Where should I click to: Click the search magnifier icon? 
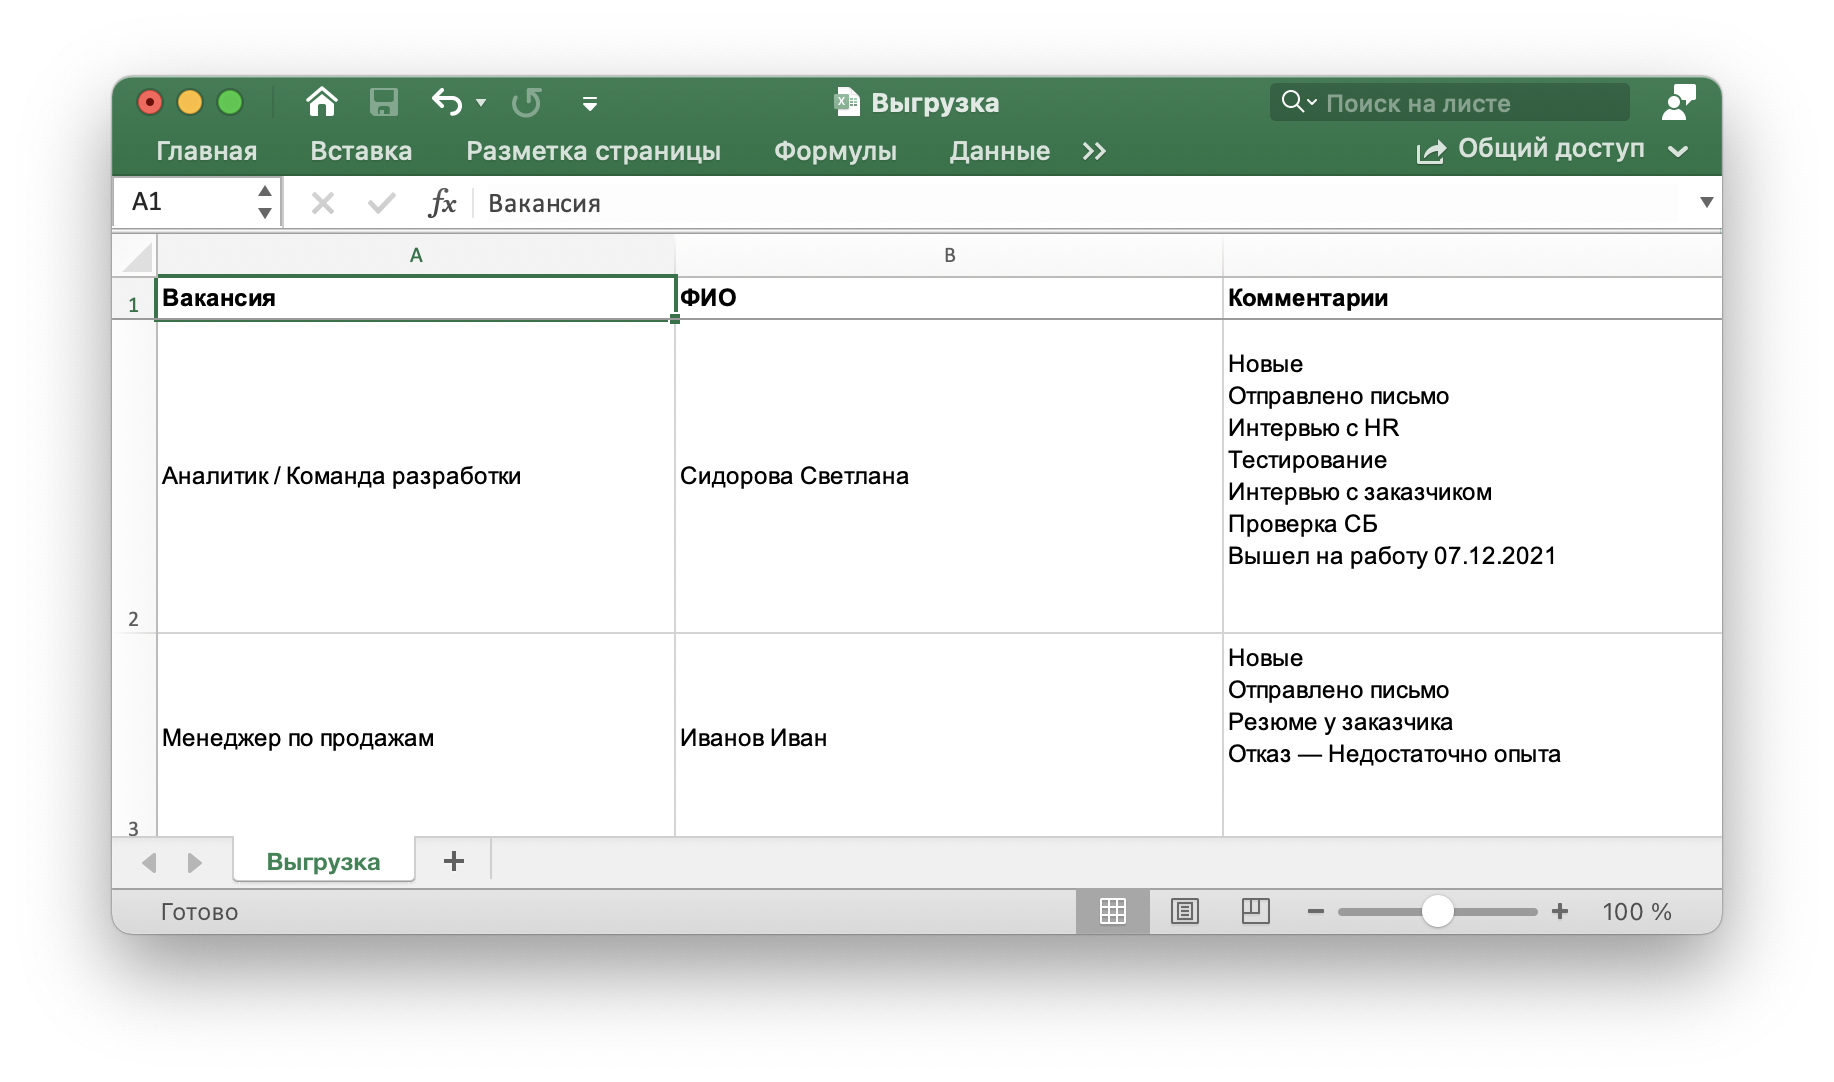pos(1293,102)
